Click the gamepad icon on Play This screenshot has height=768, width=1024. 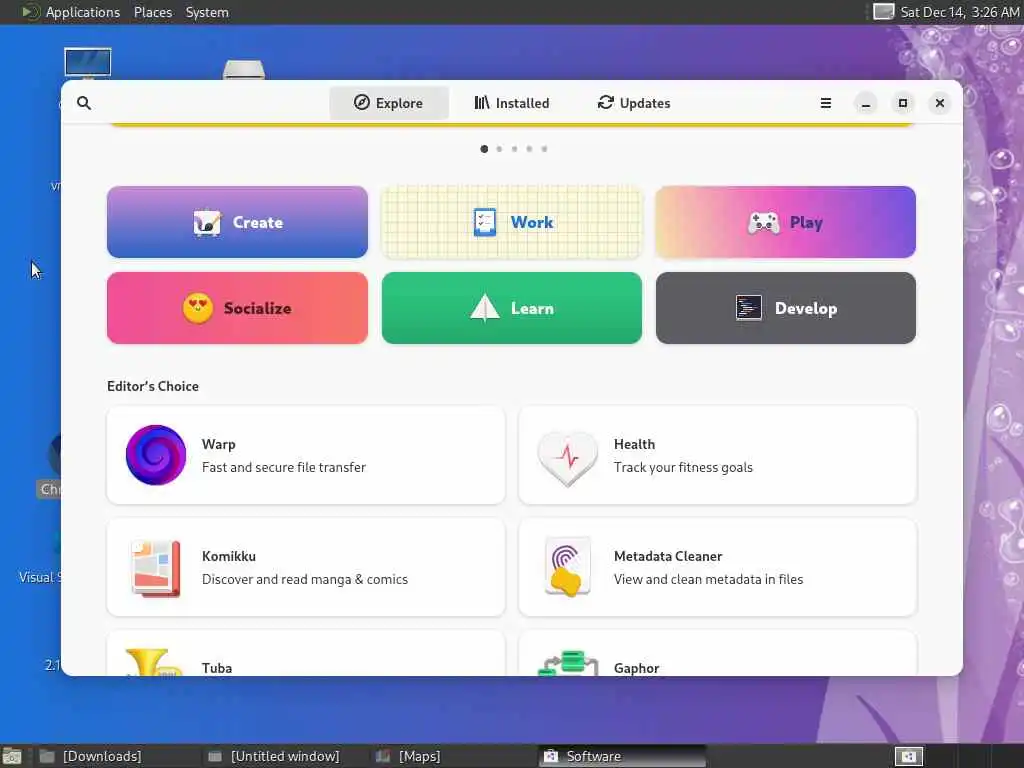763,223
